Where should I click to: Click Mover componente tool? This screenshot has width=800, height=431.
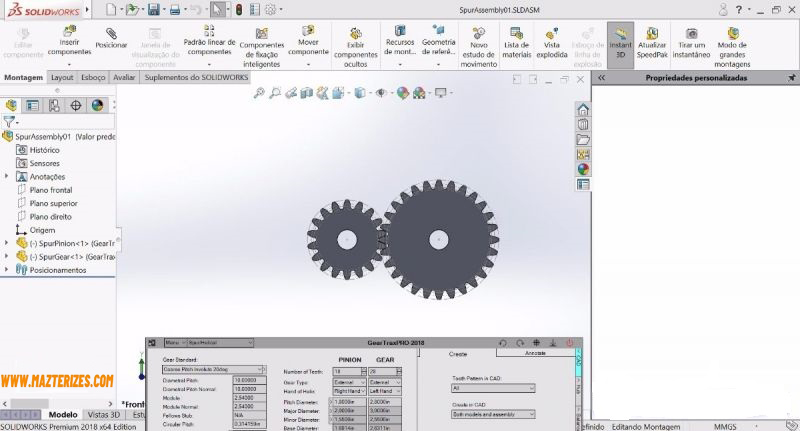tap(308, 41)
